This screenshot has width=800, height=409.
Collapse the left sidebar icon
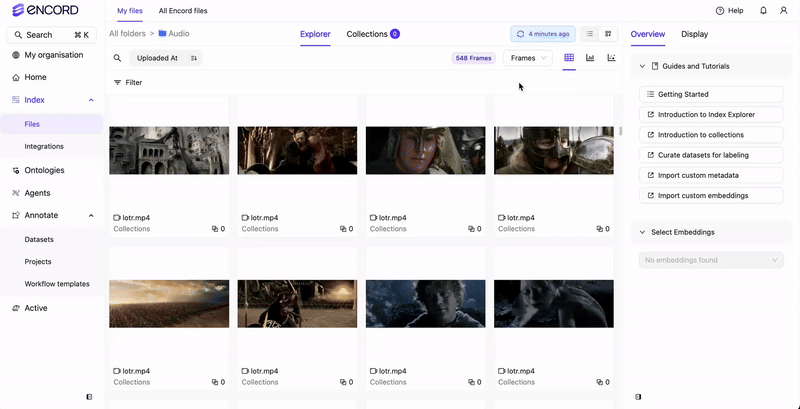click(89, 397)
